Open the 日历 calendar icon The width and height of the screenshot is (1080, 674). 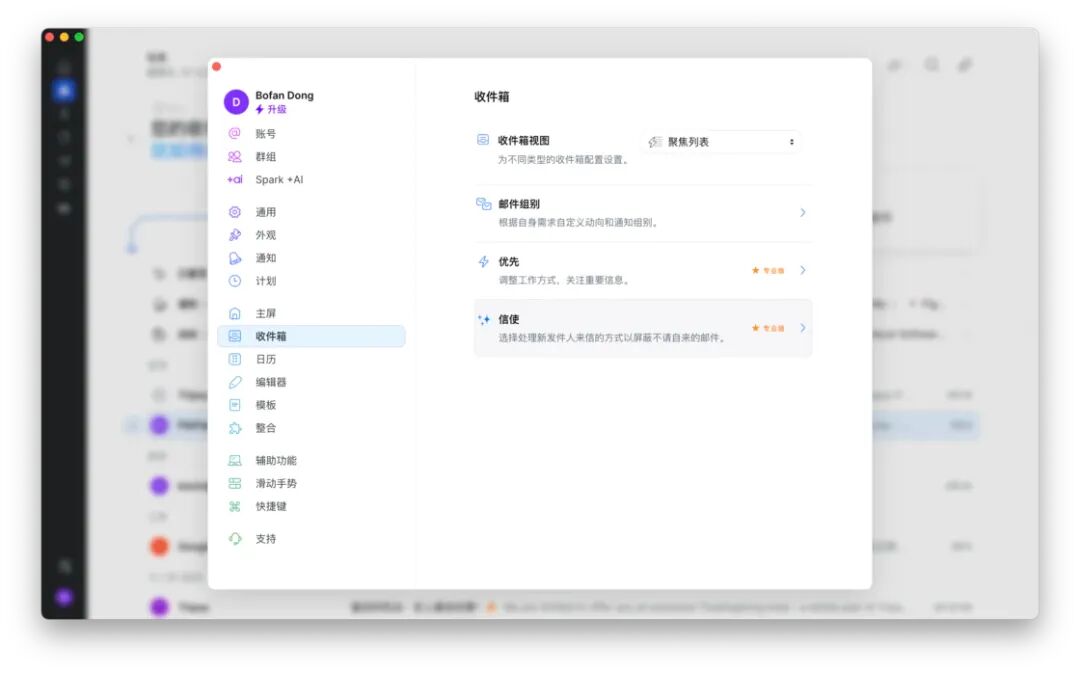[x=235, y=359]
